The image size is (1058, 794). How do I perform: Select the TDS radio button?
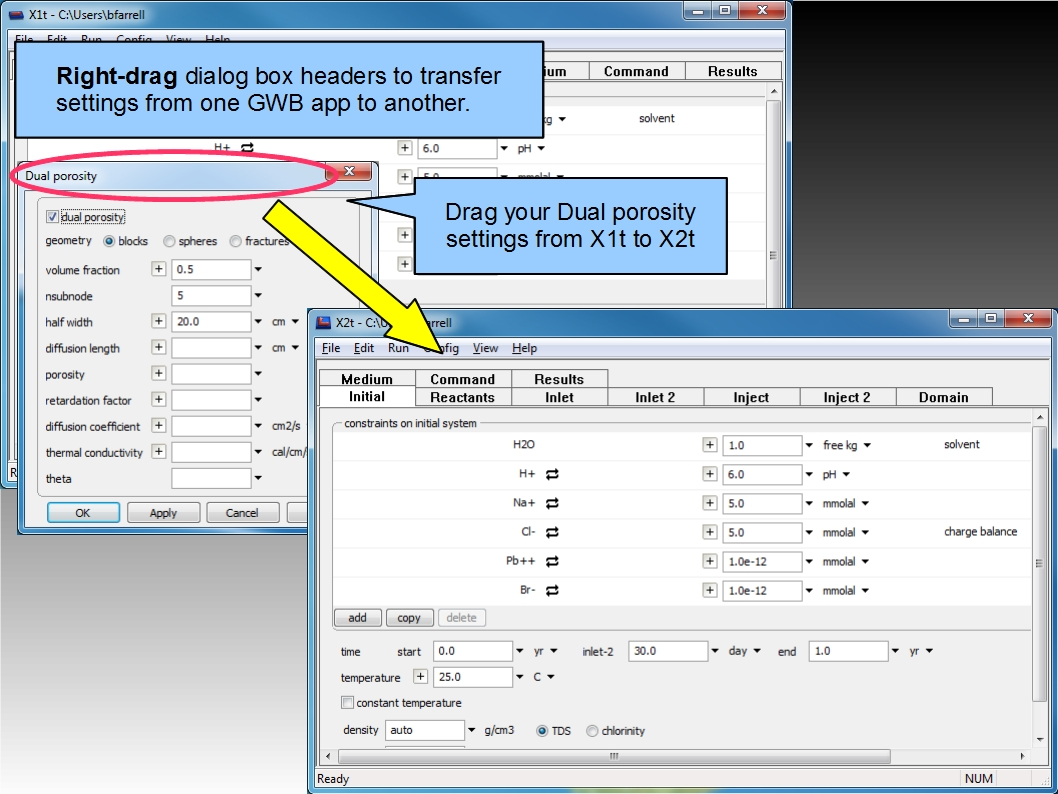click(x=542, y=731)
